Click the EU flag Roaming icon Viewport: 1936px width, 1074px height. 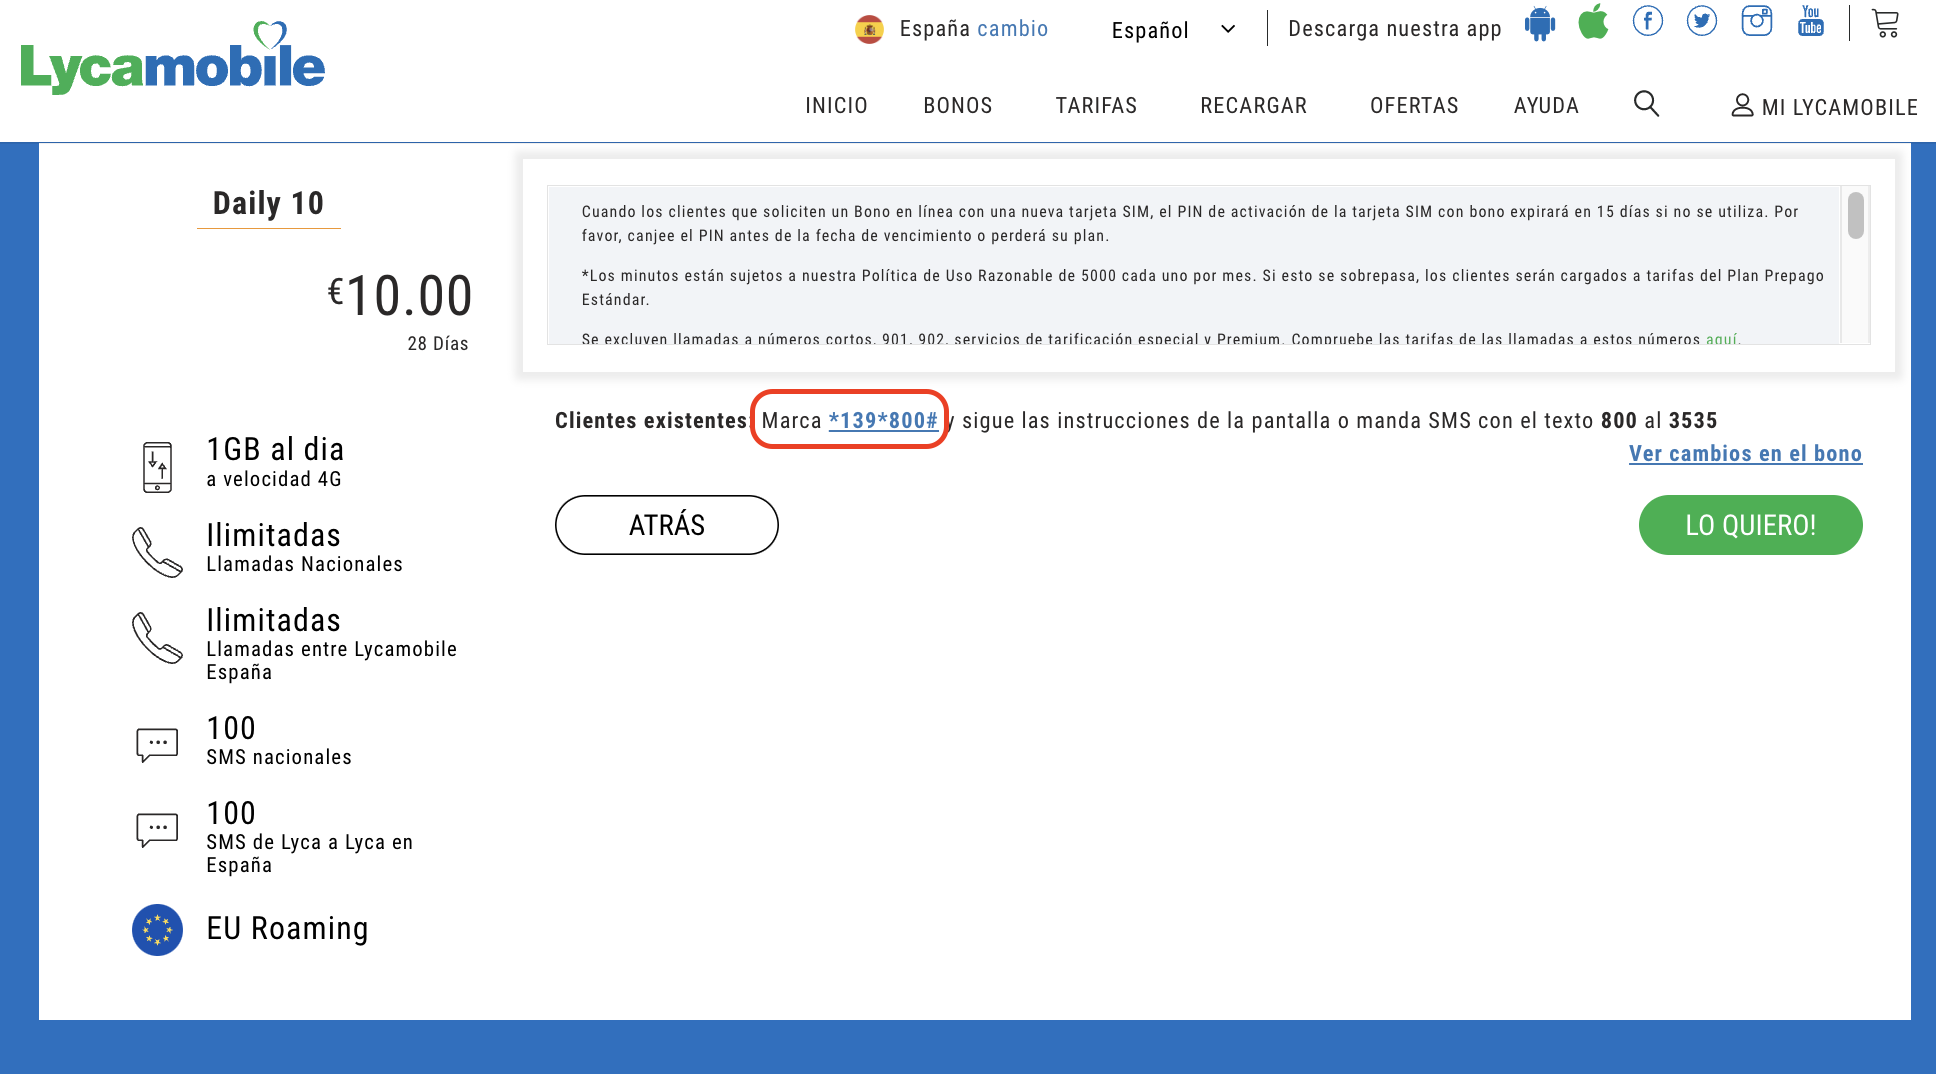point(157,930)
